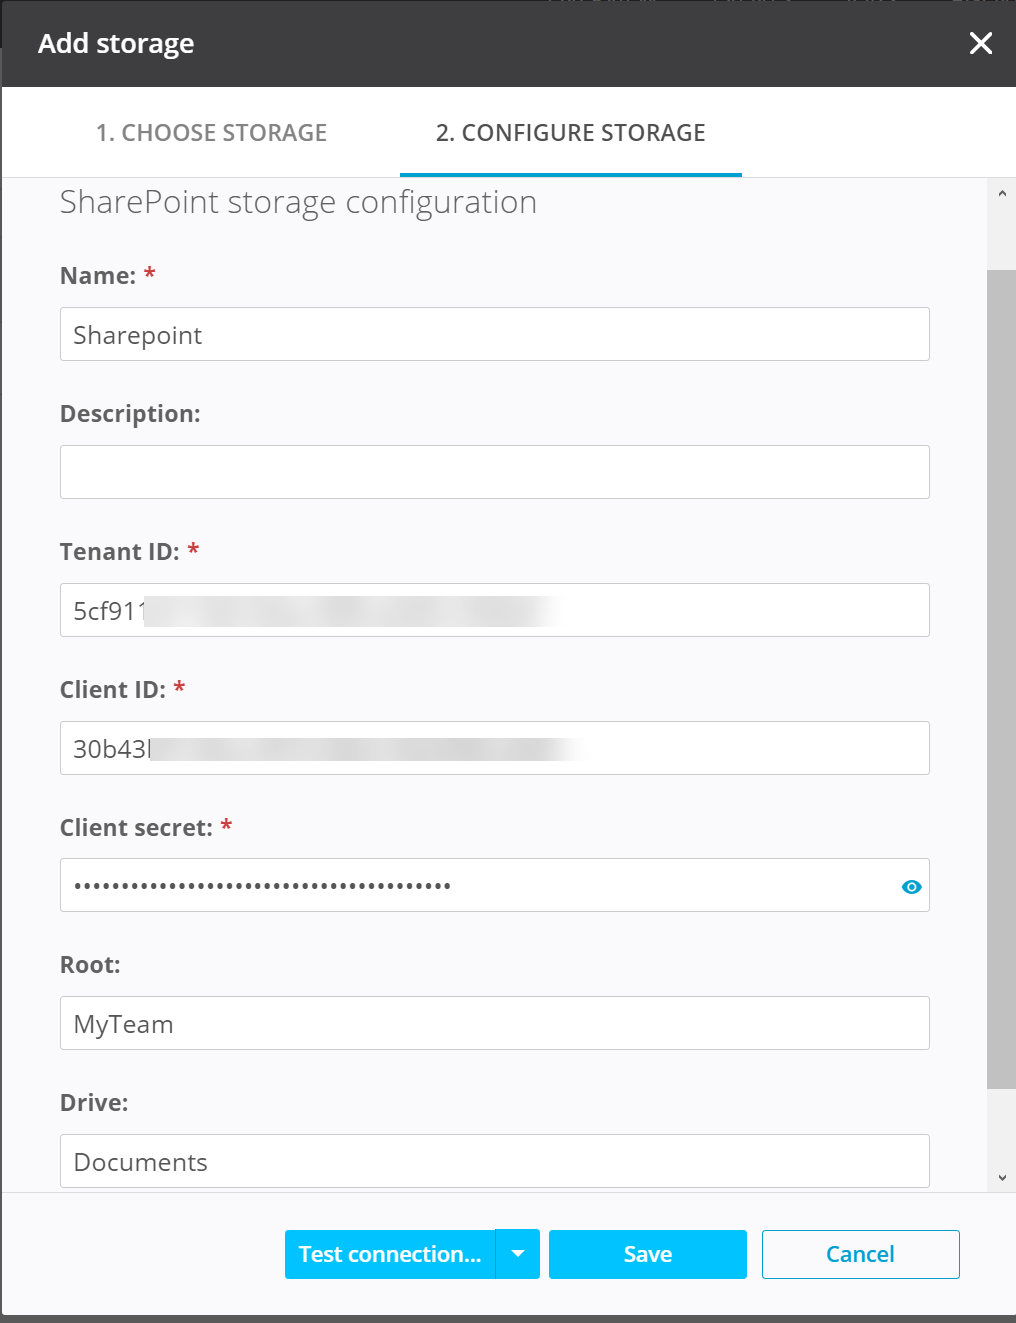
Task: Click the Client ID field
Action: [494, 748]
